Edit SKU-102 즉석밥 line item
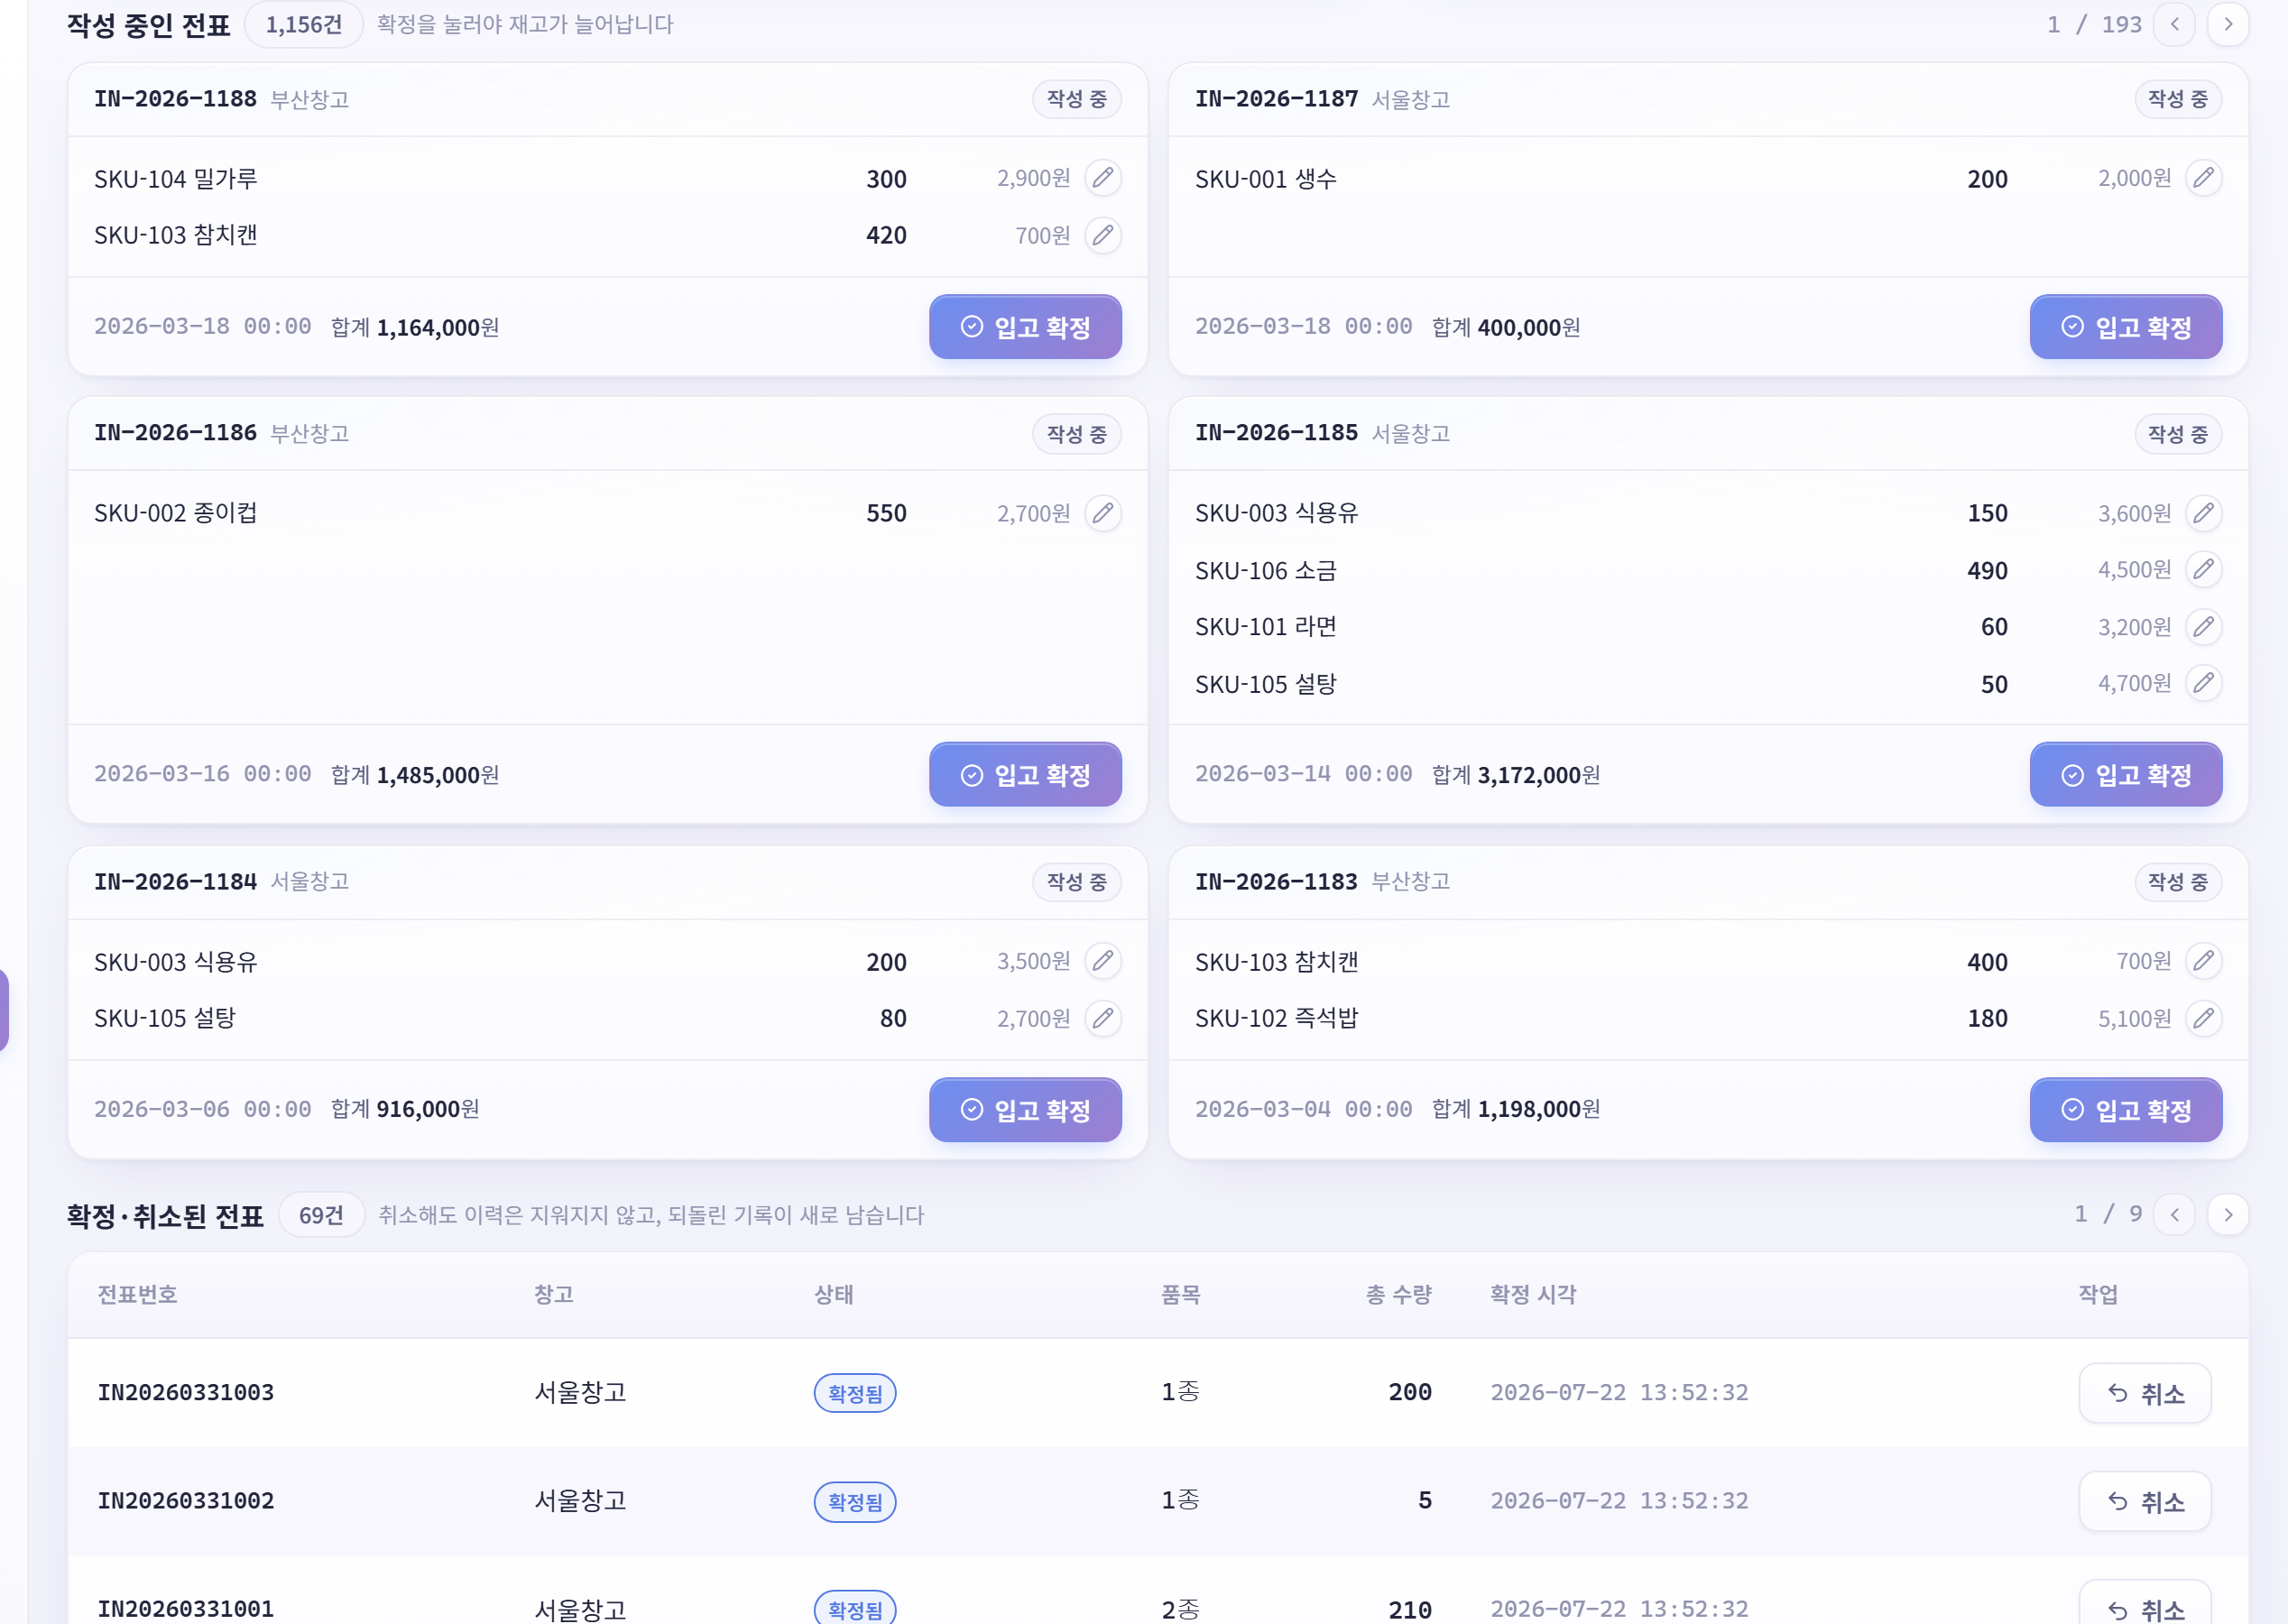Screen dimensions: 2288x1624 pos(2204,1018)
